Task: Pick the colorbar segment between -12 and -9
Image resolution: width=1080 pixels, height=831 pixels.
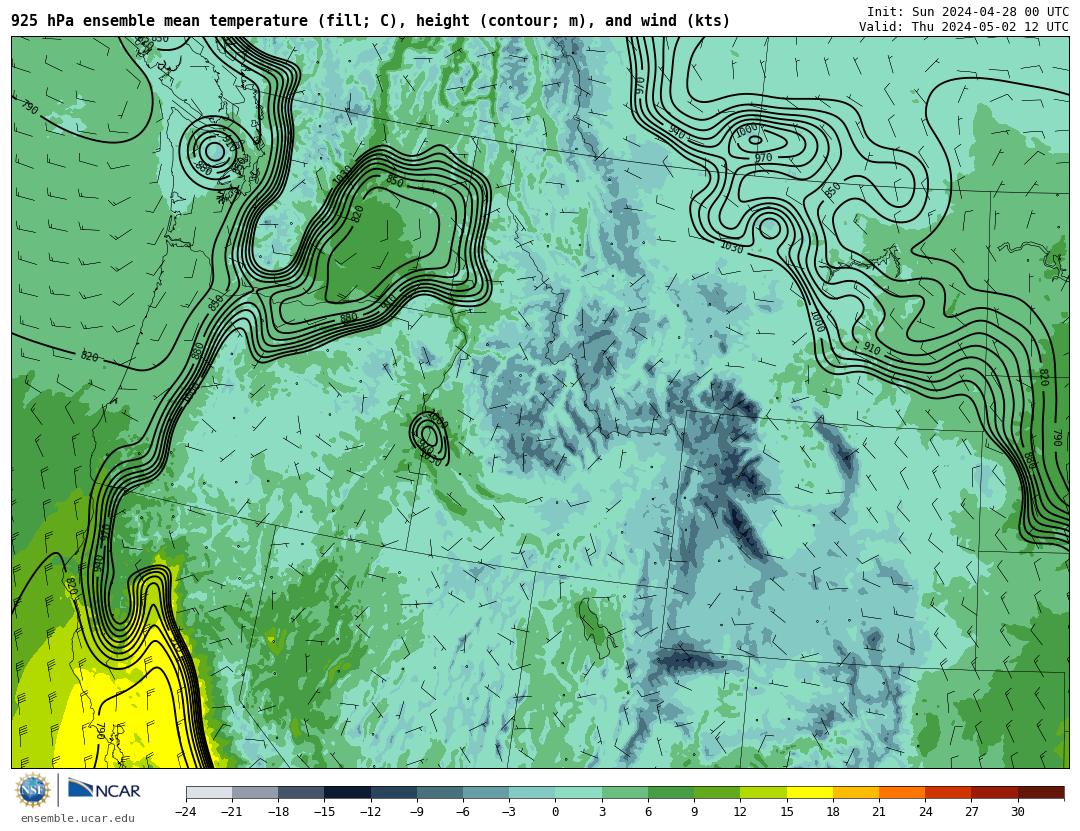Action: 394,792
